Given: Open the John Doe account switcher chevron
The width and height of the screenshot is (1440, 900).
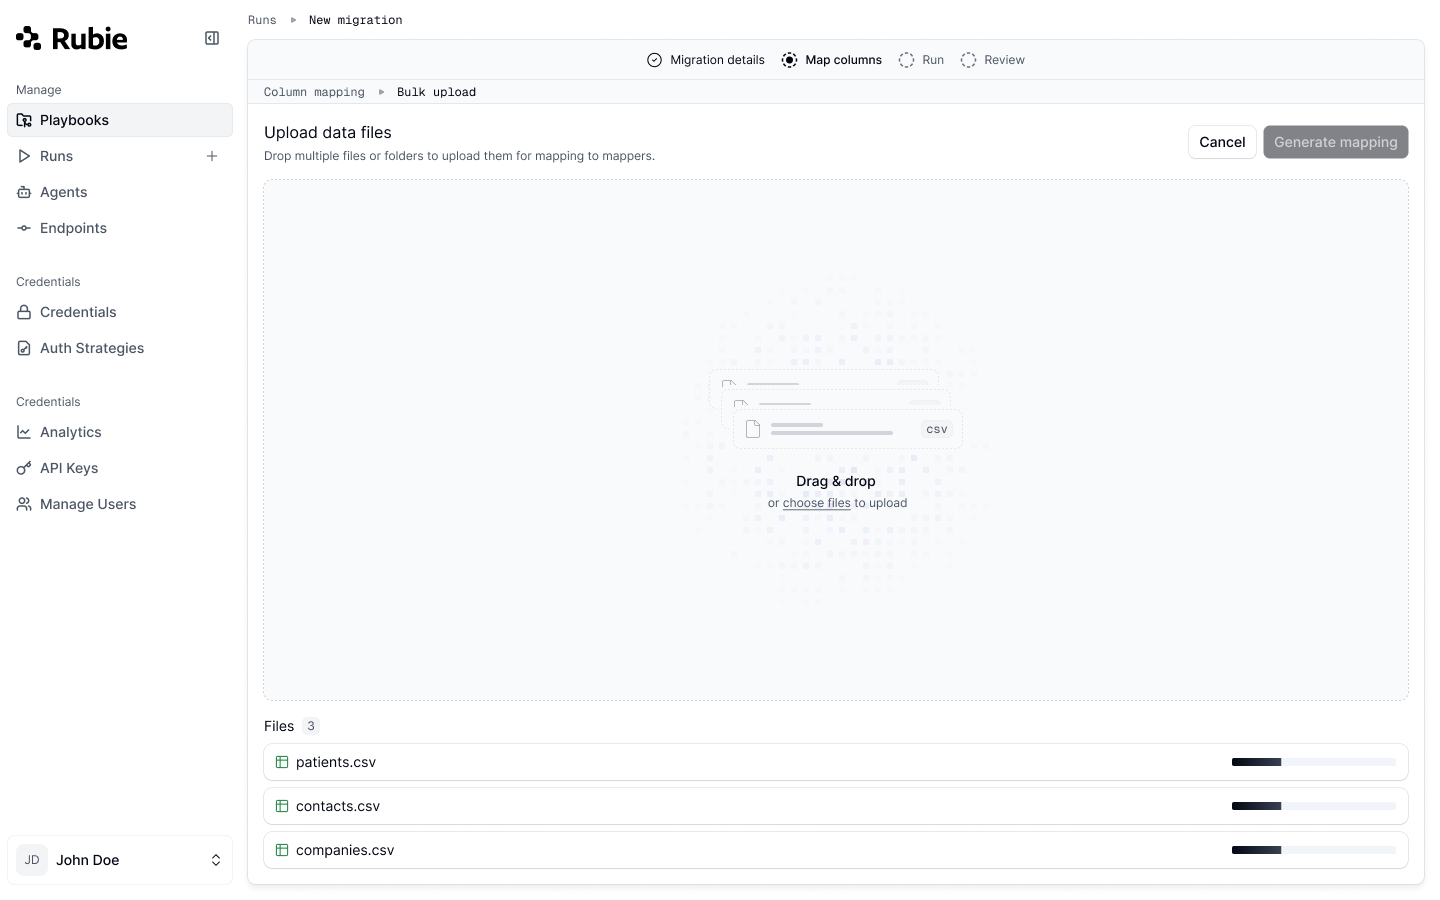Looking at the screenshot, I should click(216, 860).
